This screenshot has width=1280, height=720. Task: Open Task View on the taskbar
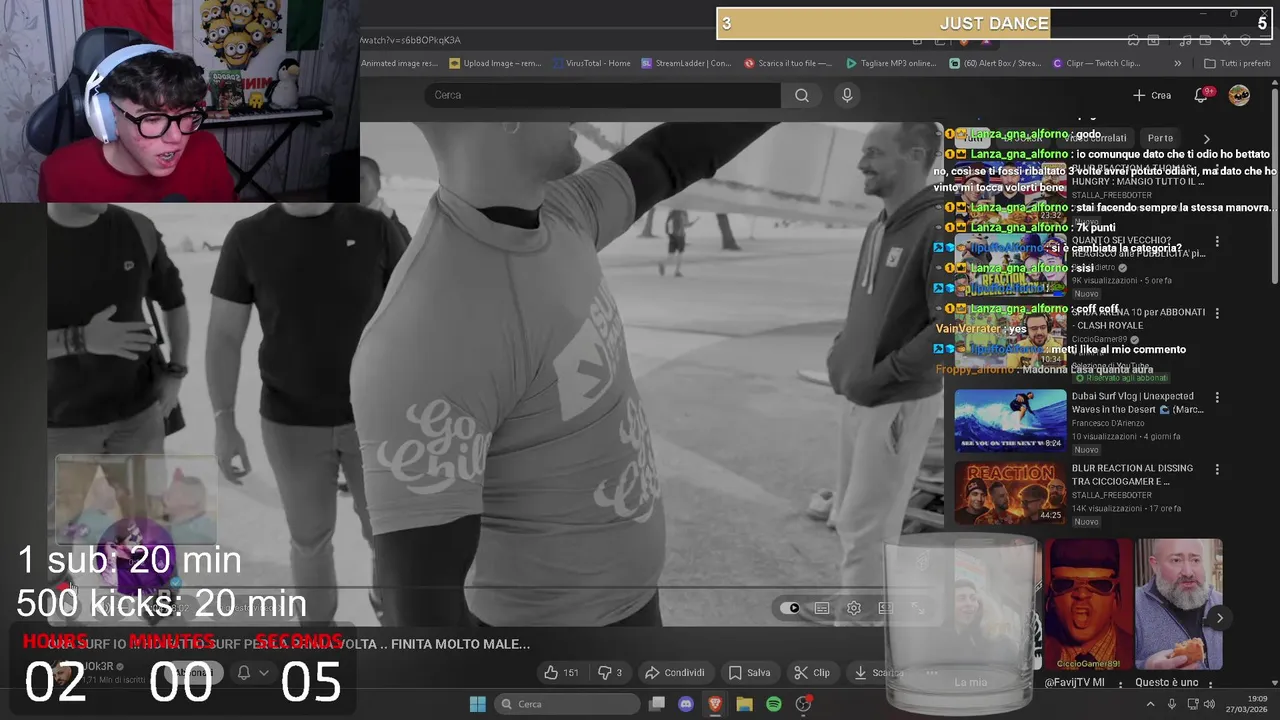point(657,704)
